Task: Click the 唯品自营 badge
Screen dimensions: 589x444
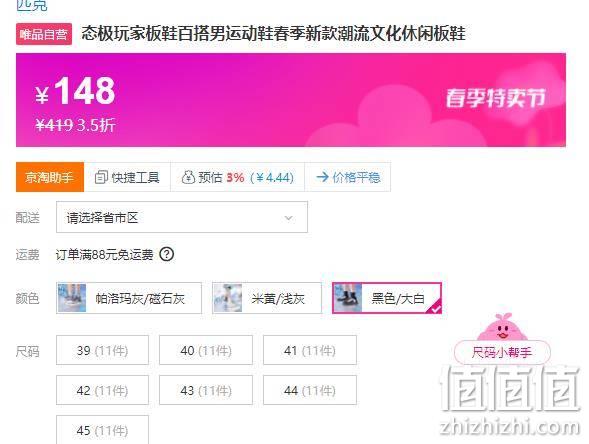Action: [44, 34]
